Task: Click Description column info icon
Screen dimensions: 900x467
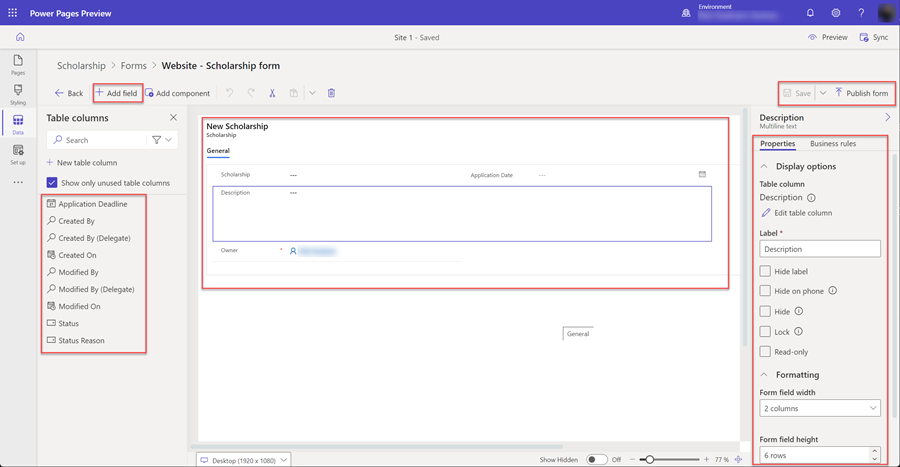Action: (x=811, y=198)
